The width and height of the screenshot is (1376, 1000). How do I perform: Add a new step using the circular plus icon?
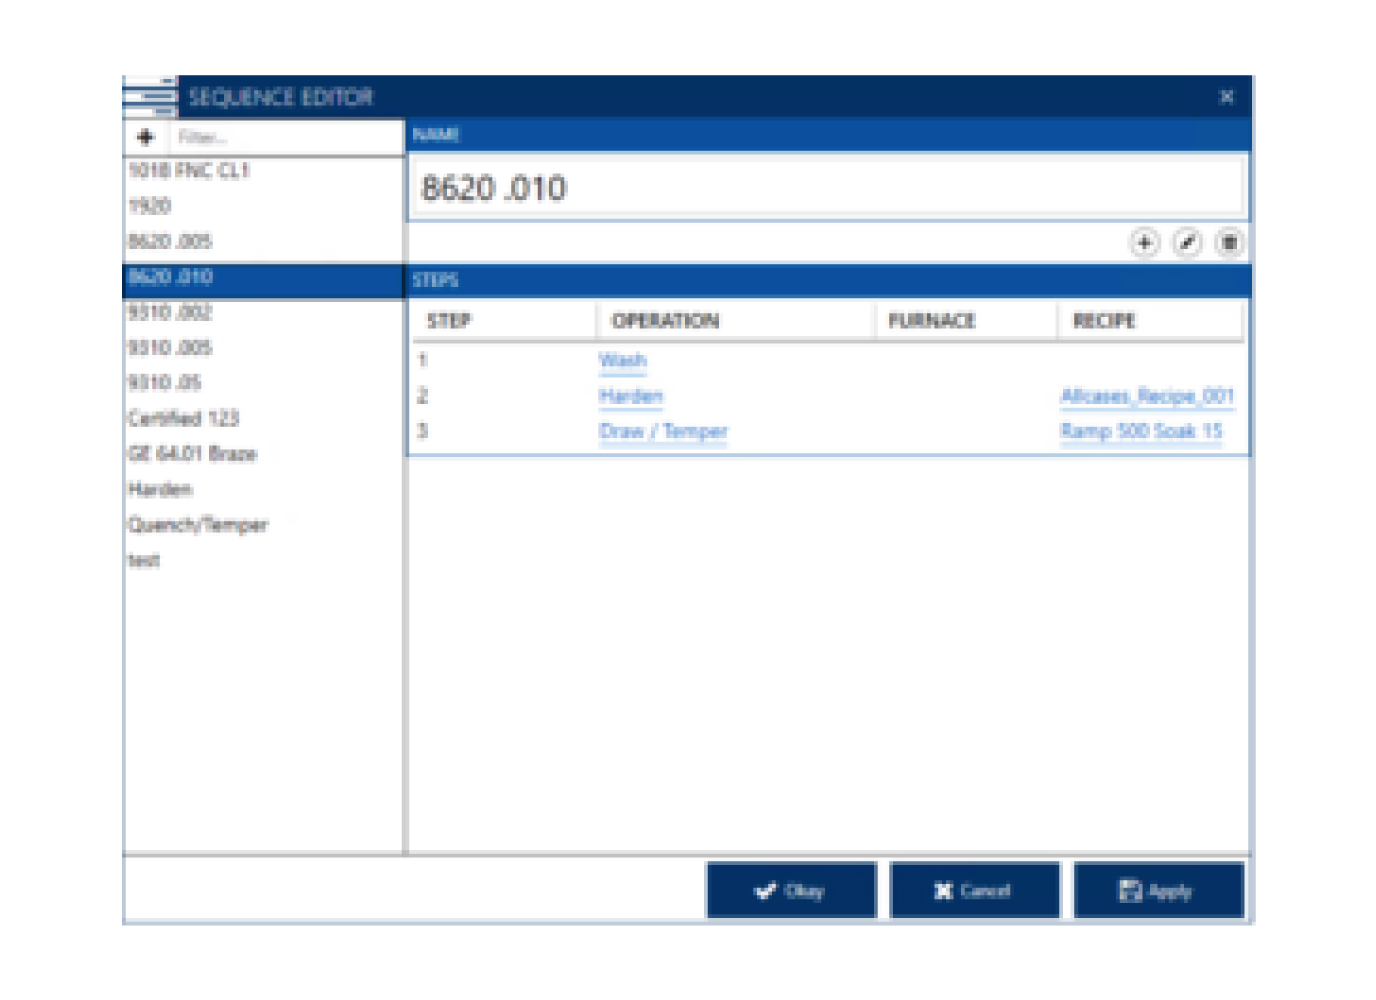[x=1146, y=241]
